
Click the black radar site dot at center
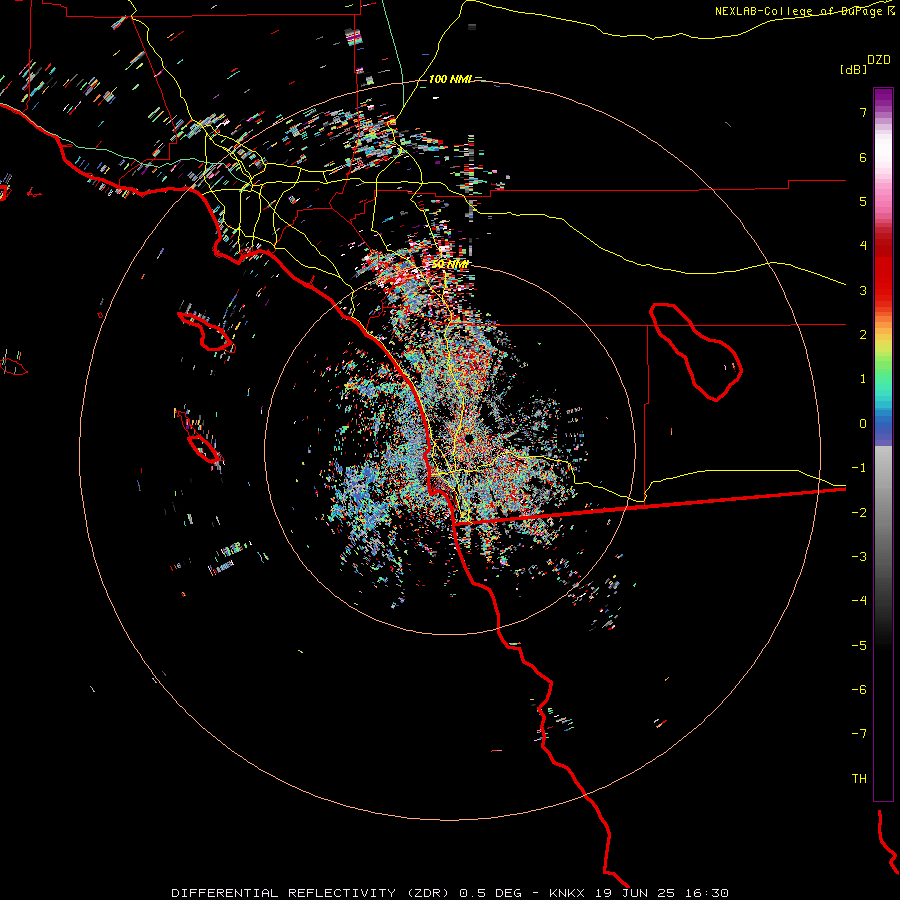pos(469,440)
